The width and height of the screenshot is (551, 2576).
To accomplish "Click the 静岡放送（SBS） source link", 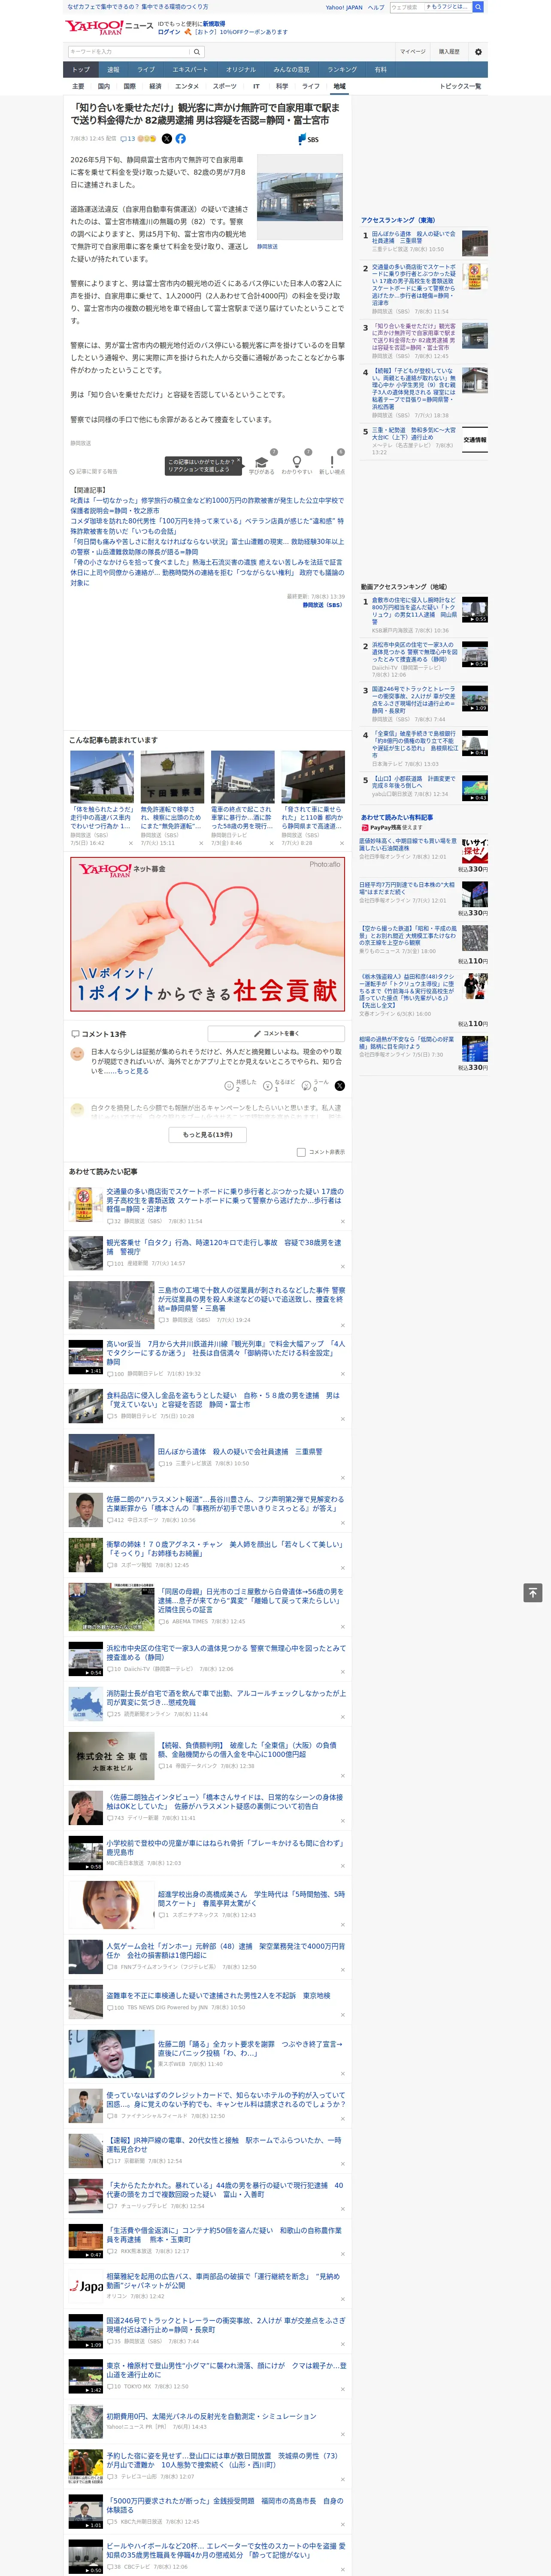I will tap(323, 605).
